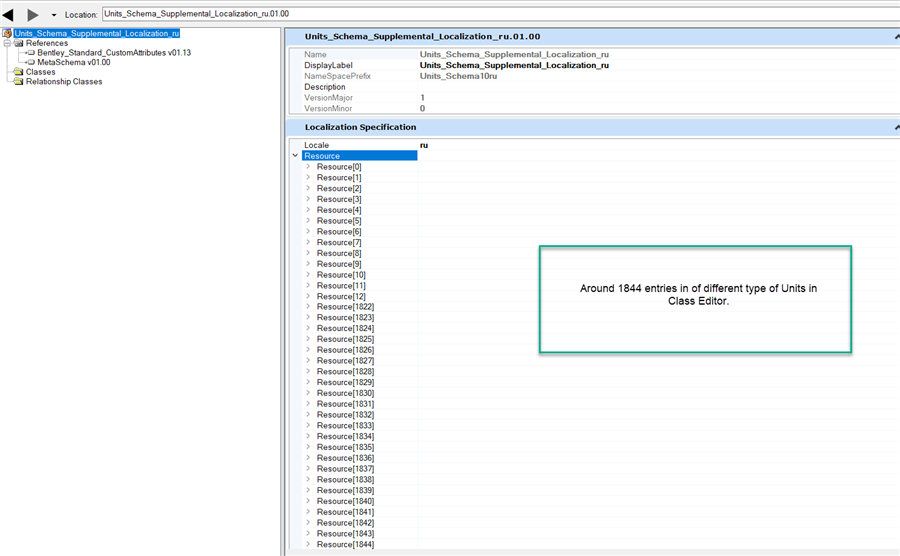The image size is (900, 556).
Task: Expand Resource[1844] entry
Action: click(x=308, y=545)
